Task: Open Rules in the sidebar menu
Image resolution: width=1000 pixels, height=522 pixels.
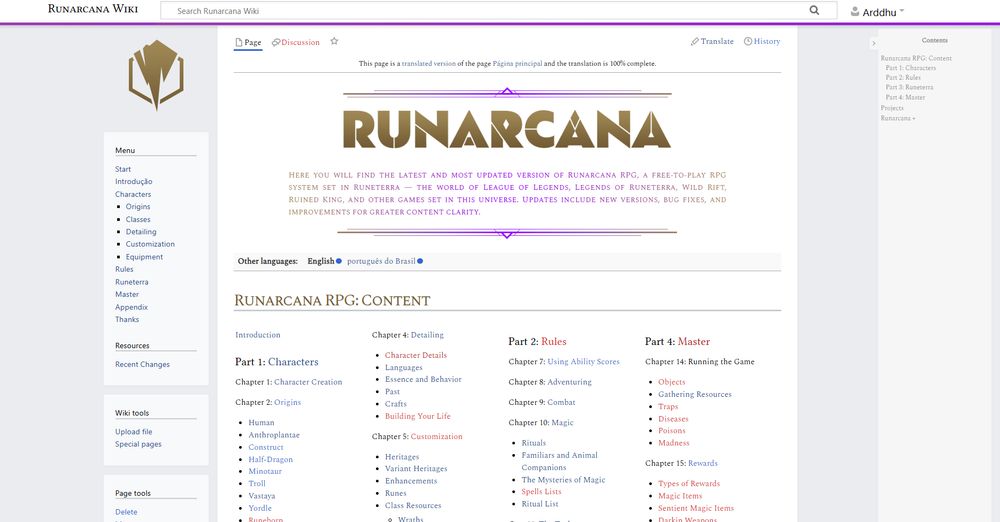Action: pyautogui.click(x=124, y=269)
